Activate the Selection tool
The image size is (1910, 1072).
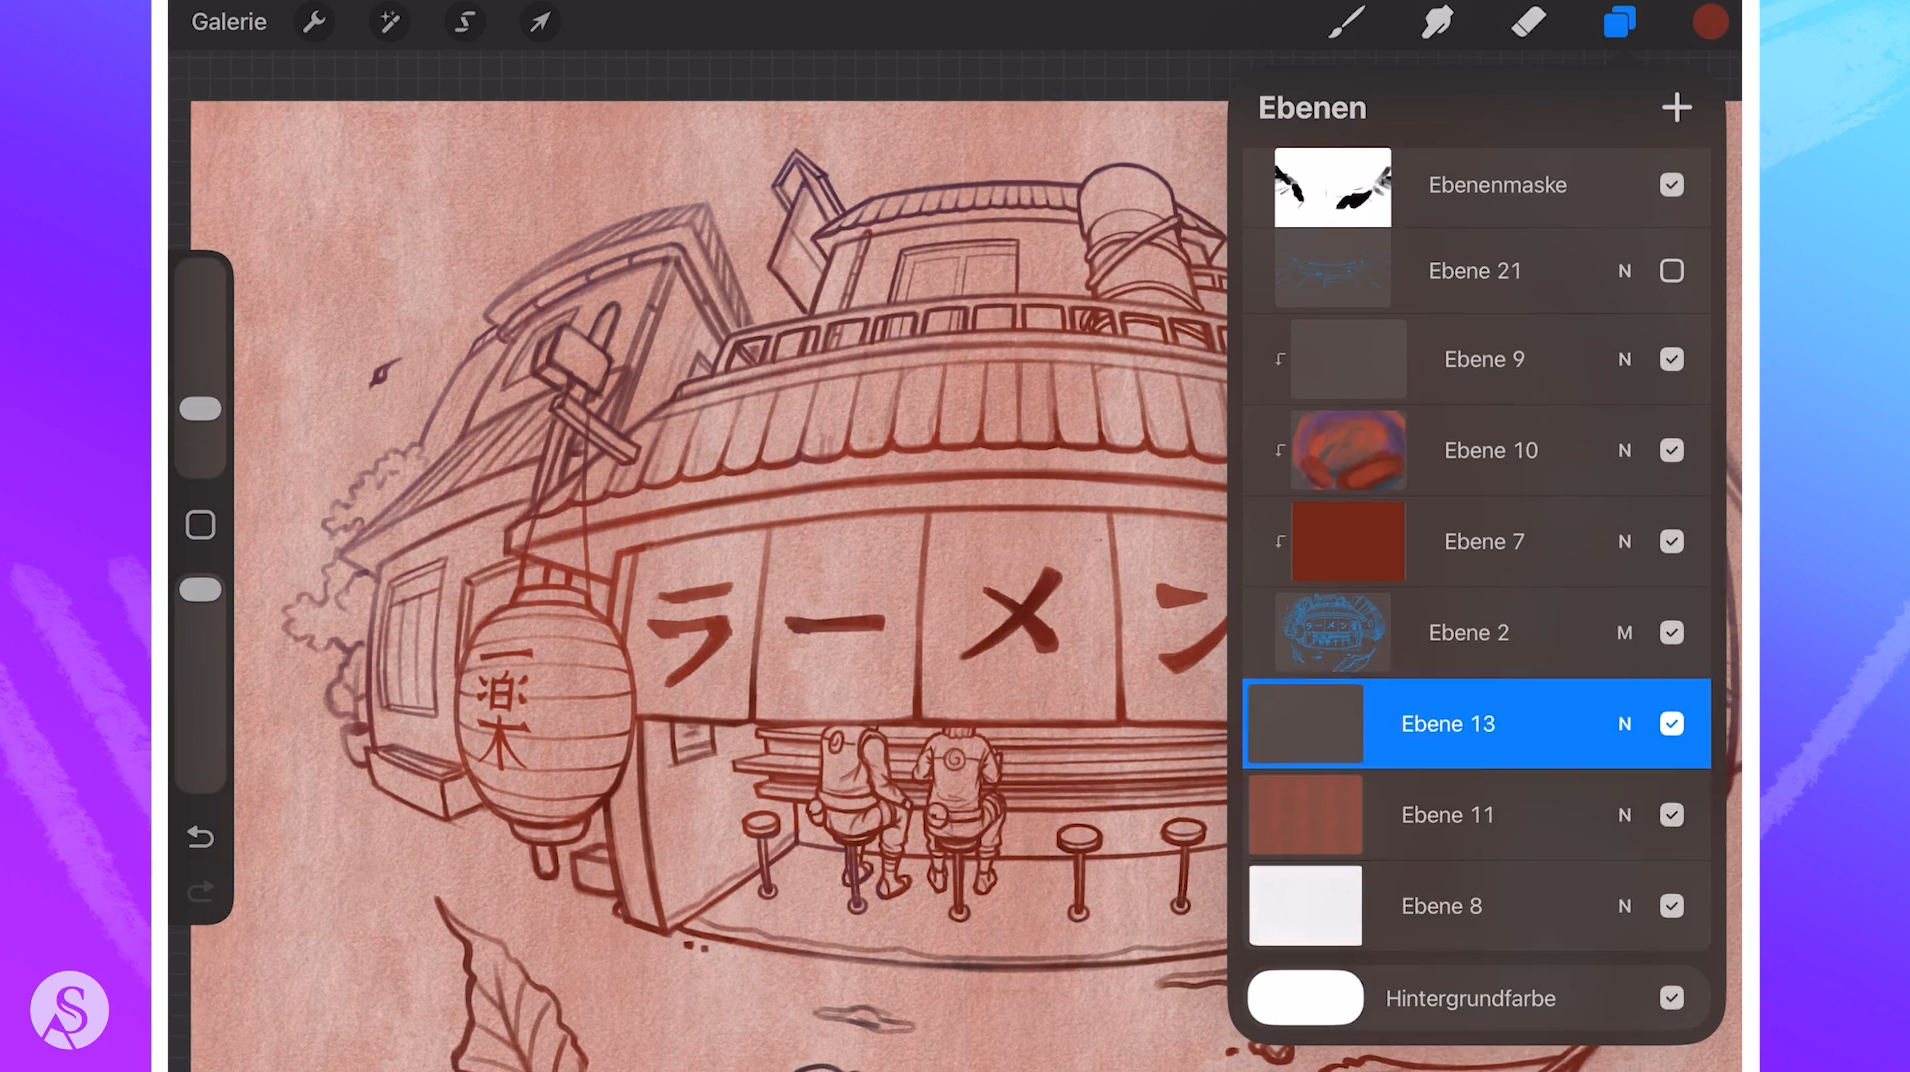click(x=464, y=22)
